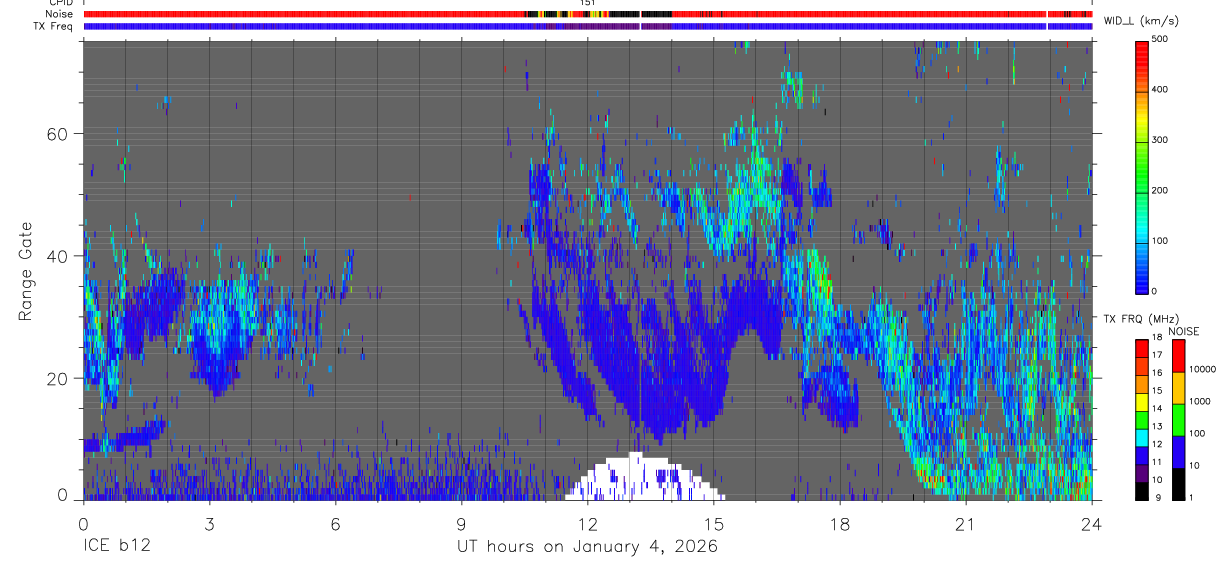Screen dimensions: 1228x567
Task: Click the black swatch of the NOISE legend
Action: click(x=1178, y=484)
